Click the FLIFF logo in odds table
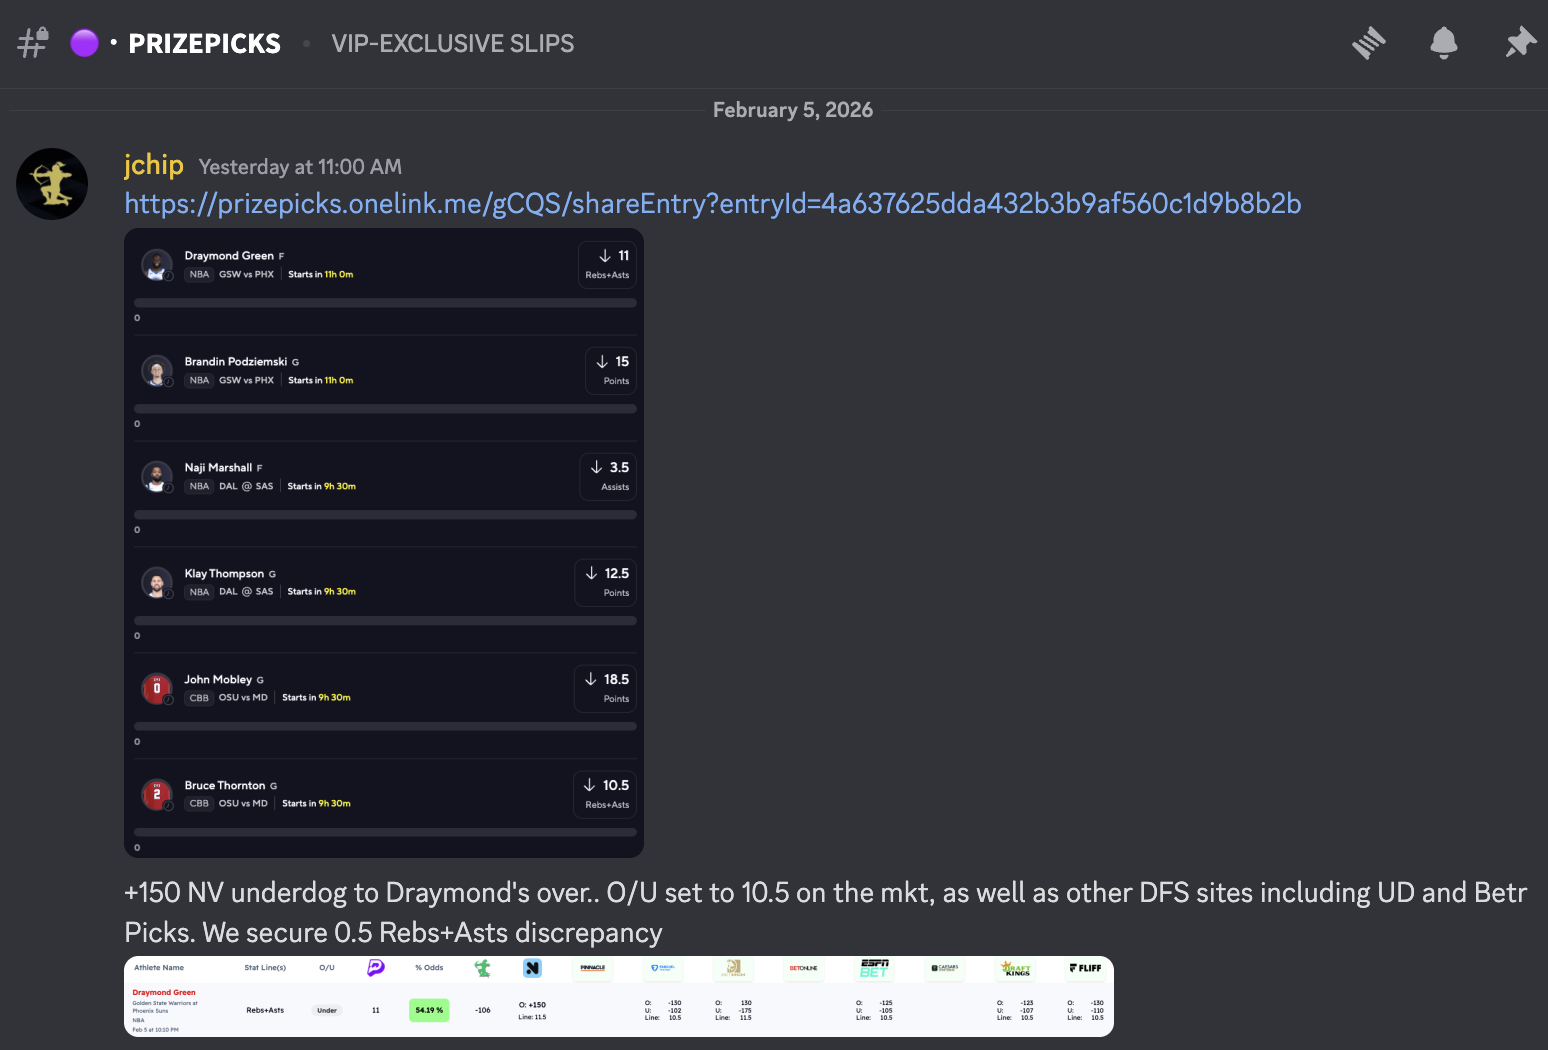 1085,968
